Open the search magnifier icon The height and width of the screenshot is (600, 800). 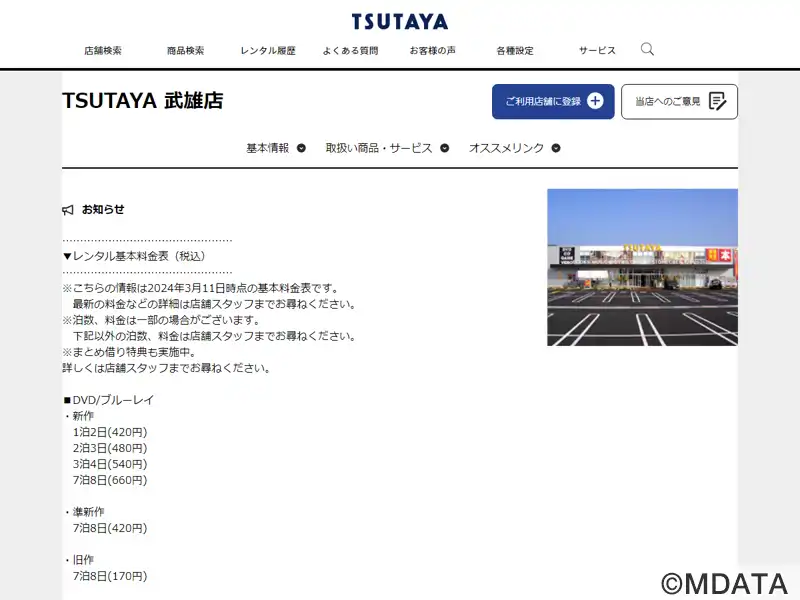(647, 49)
